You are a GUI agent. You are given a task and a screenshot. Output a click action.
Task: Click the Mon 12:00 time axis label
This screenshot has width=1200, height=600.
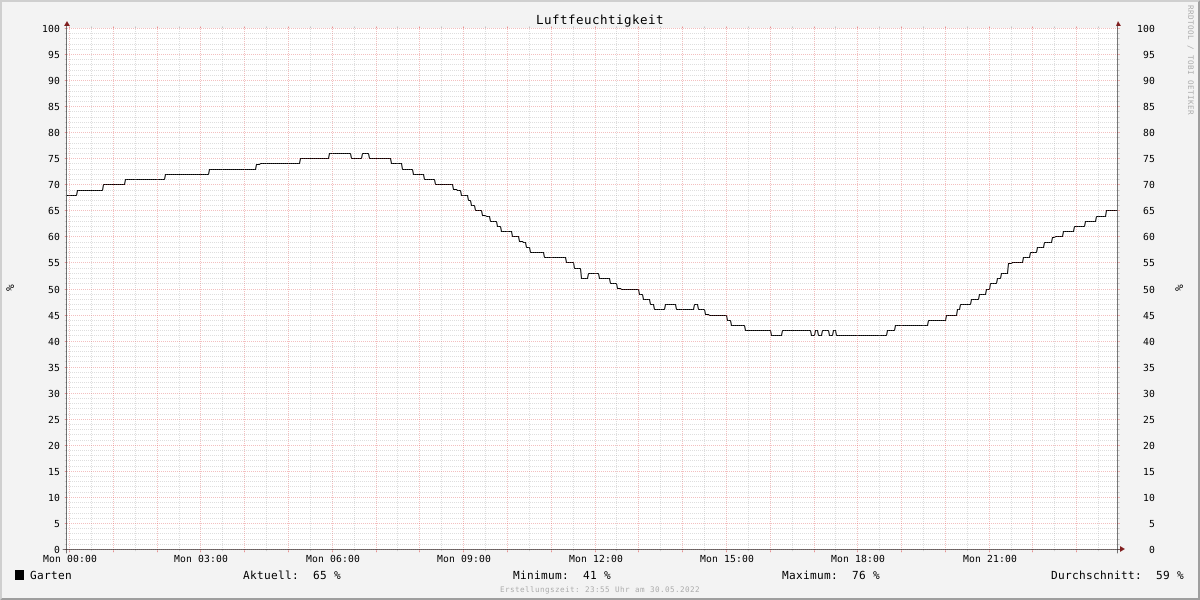coord(596,559)
